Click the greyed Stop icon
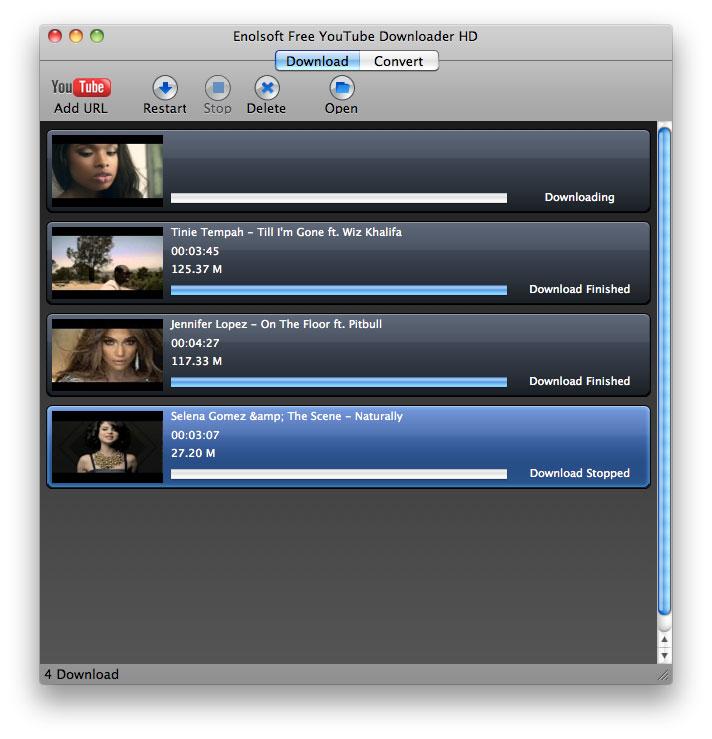 [218, 88]
